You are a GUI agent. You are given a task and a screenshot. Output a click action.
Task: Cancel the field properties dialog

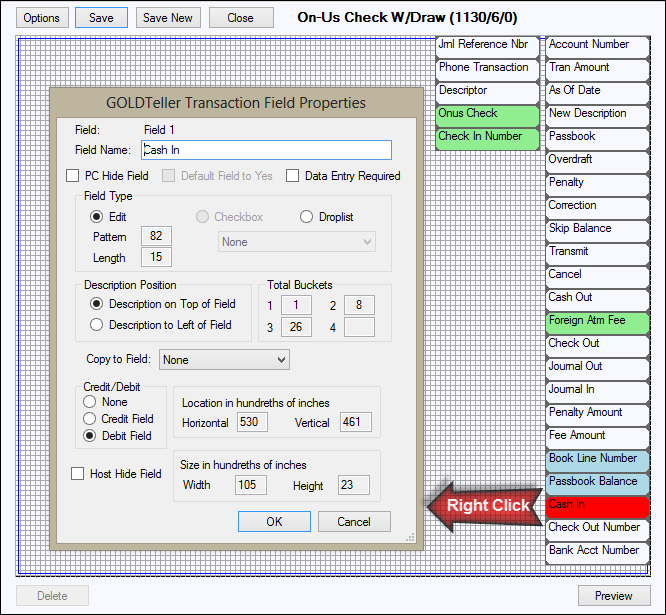click(x=354, y=522)
